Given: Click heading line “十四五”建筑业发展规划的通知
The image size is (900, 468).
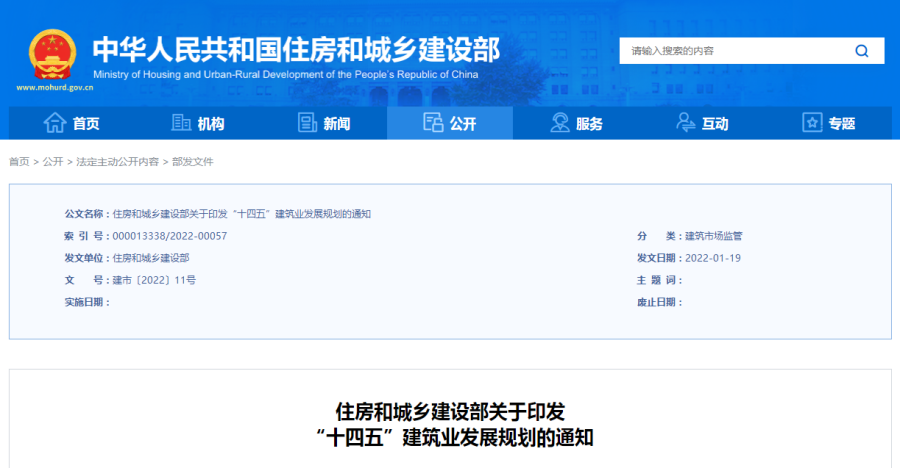Looking at the screenshot, I should (454, 438).
